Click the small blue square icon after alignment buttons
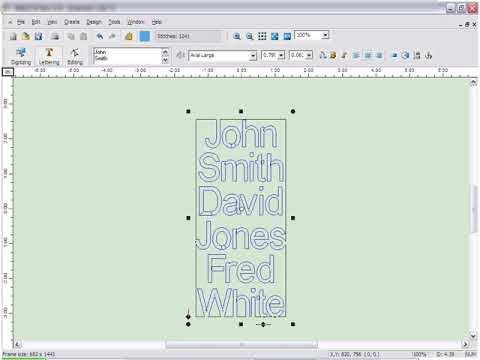 click(x=394, y=55)
